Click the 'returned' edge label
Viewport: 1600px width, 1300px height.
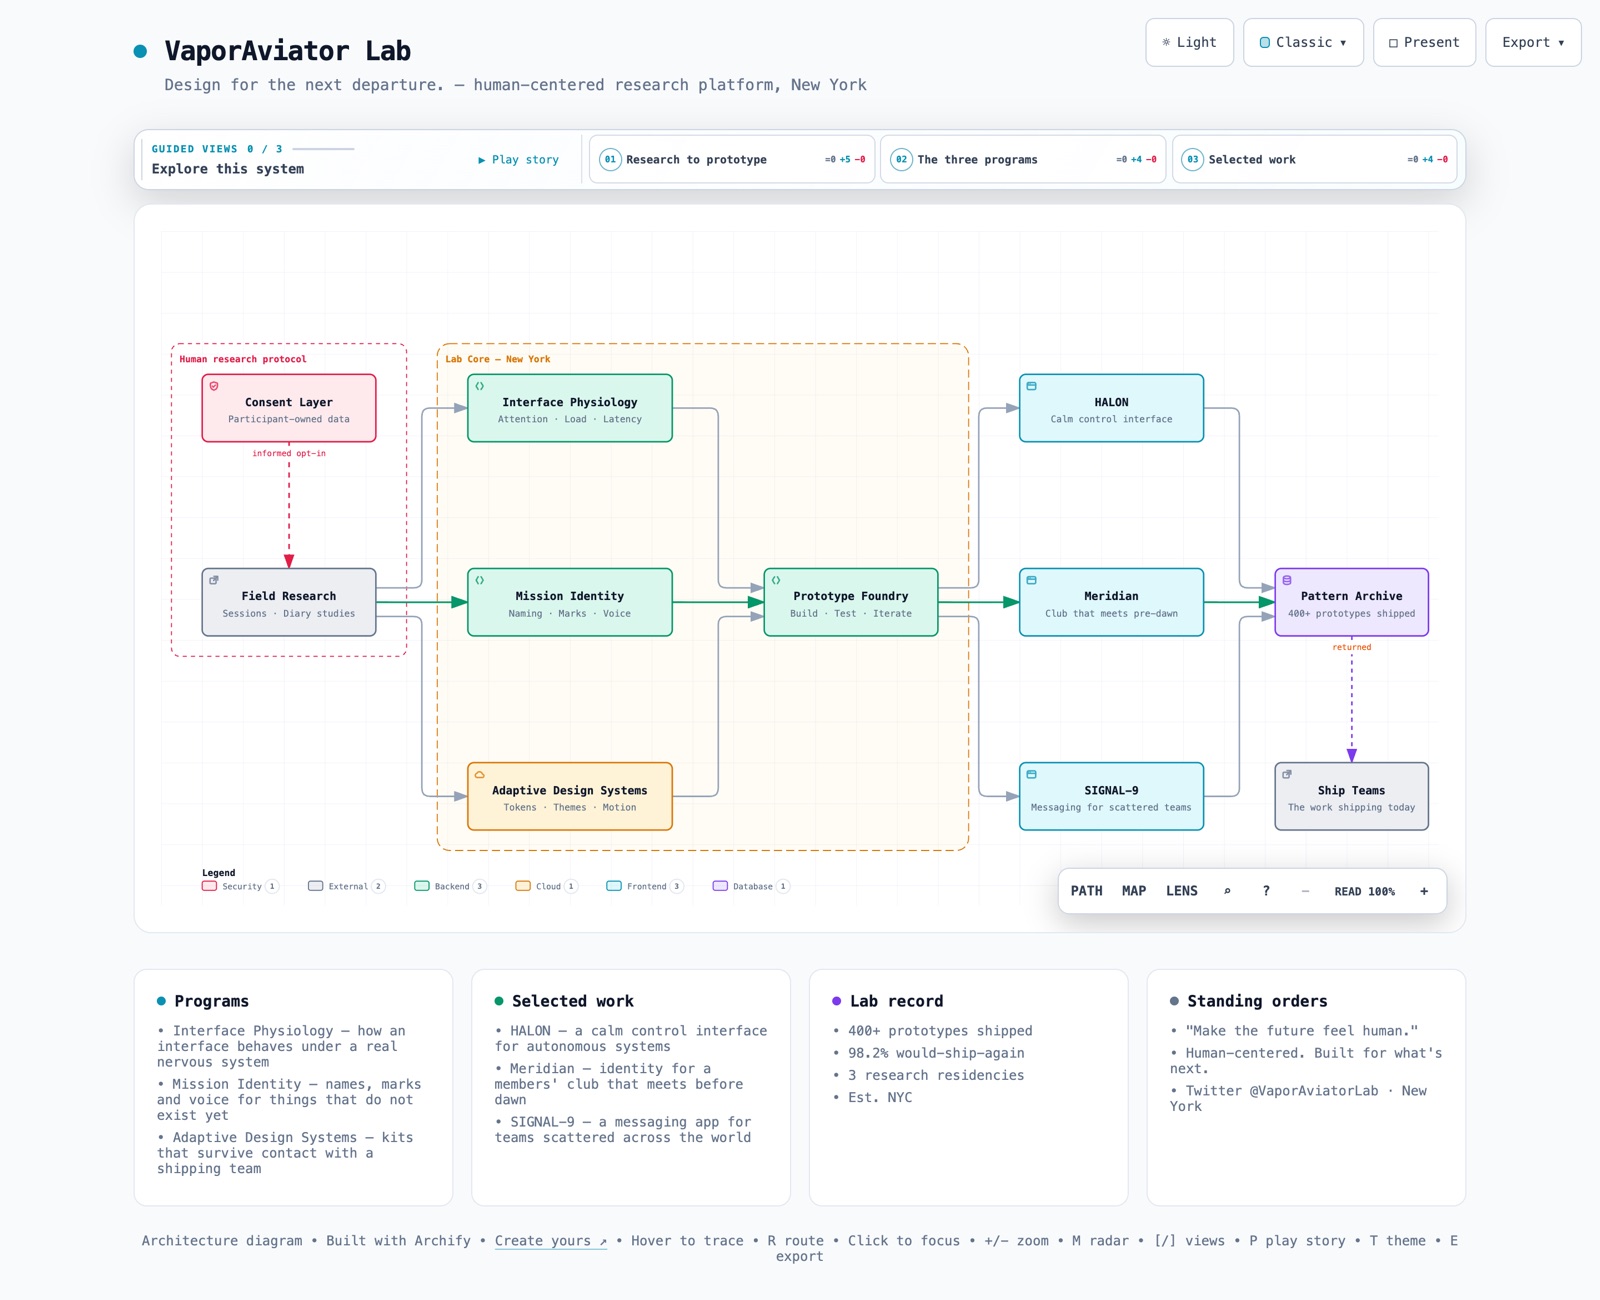[1352, 647]
